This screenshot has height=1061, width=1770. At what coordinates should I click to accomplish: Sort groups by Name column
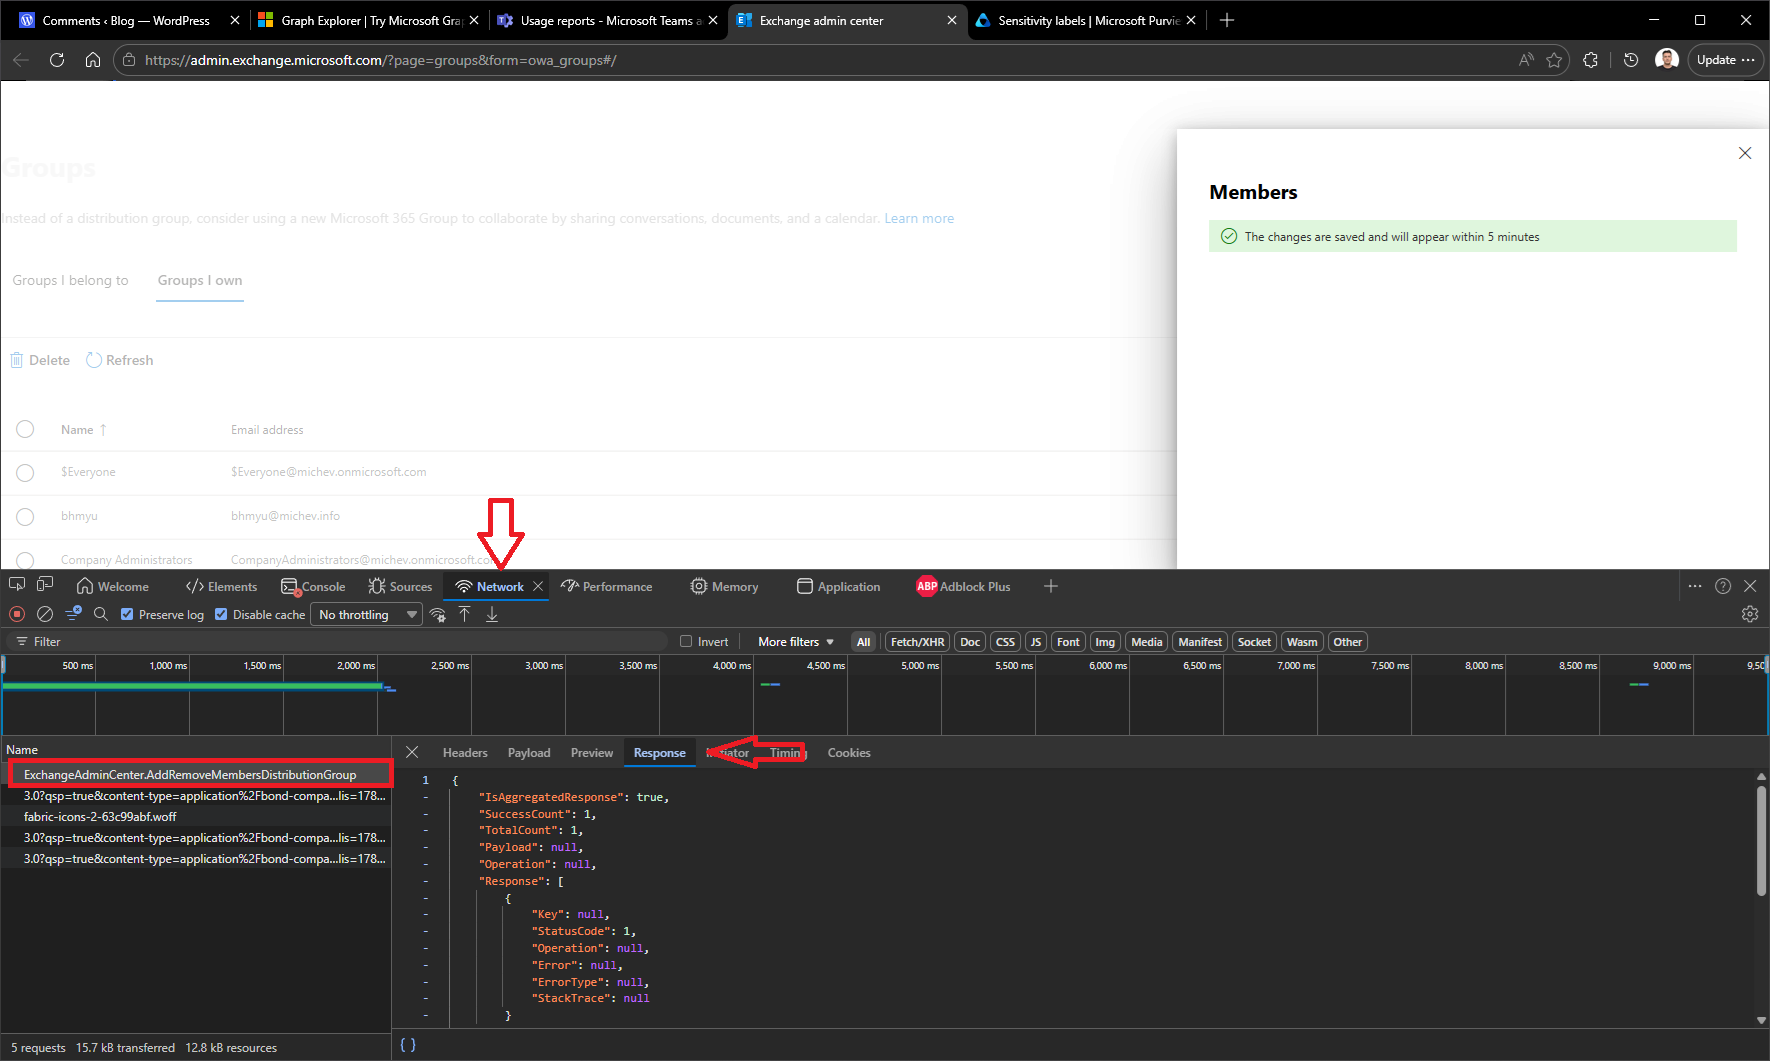(x=83, y=430)
